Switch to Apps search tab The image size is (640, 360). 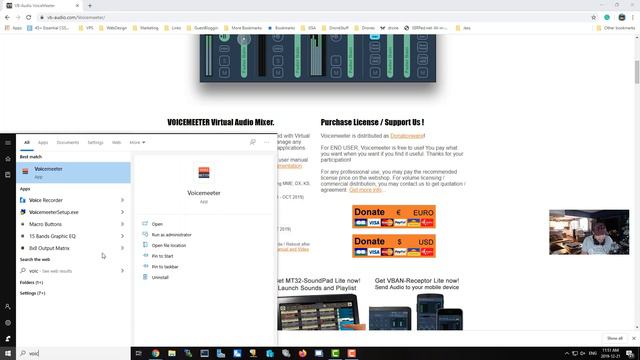43,142
